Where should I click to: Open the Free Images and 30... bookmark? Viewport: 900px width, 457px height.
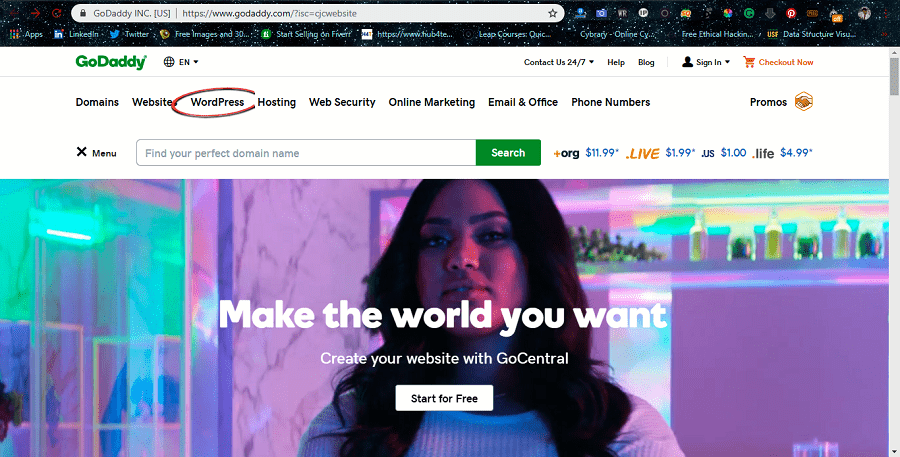(x=205, y=34)
